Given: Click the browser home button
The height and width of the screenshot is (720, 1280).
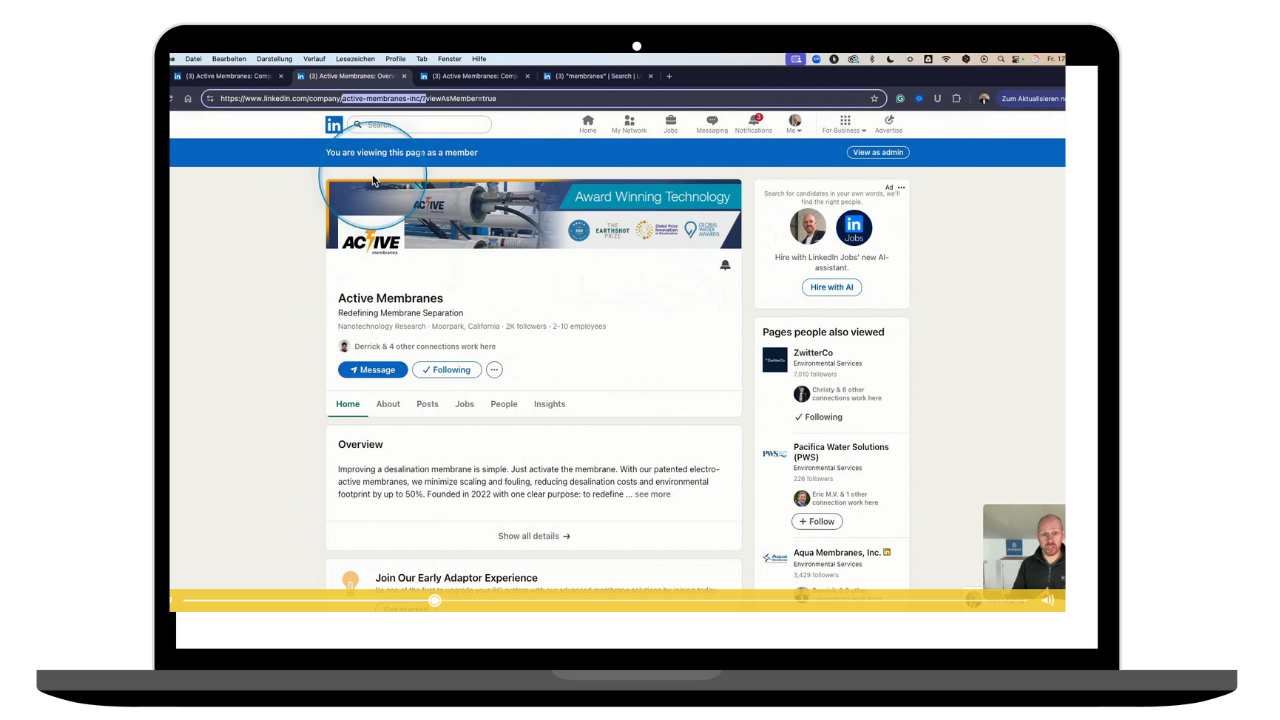Looking at the screenshot, I should coord(188,99).
